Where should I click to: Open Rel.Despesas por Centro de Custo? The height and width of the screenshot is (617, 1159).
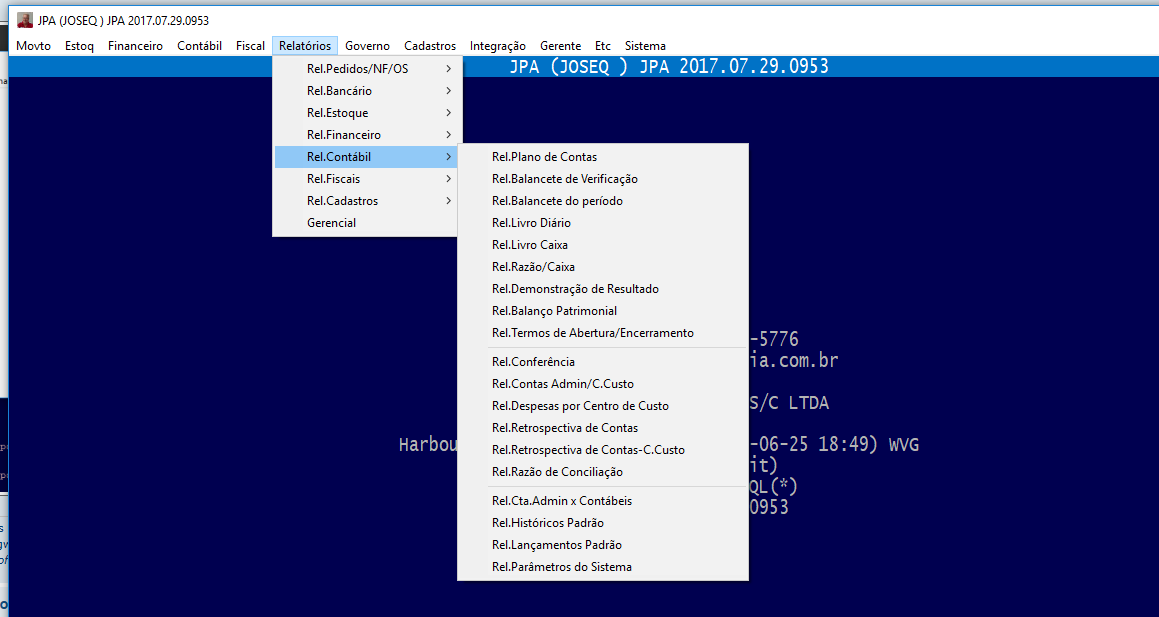[603, 406]
